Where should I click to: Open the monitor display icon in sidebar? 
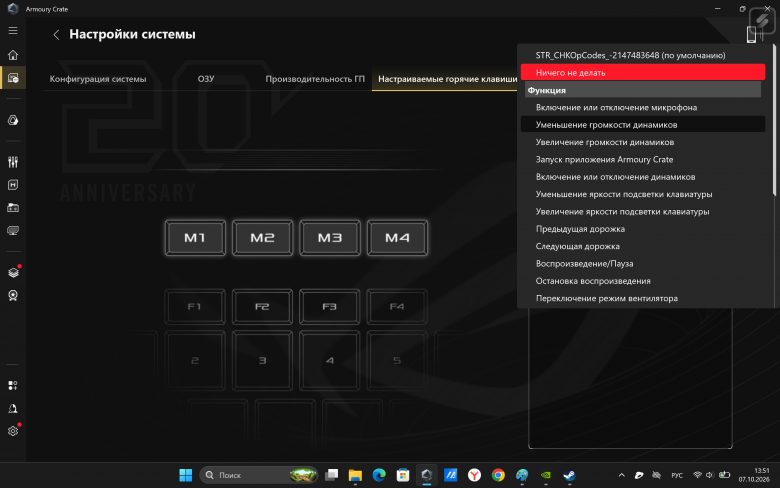coord(13,230)
